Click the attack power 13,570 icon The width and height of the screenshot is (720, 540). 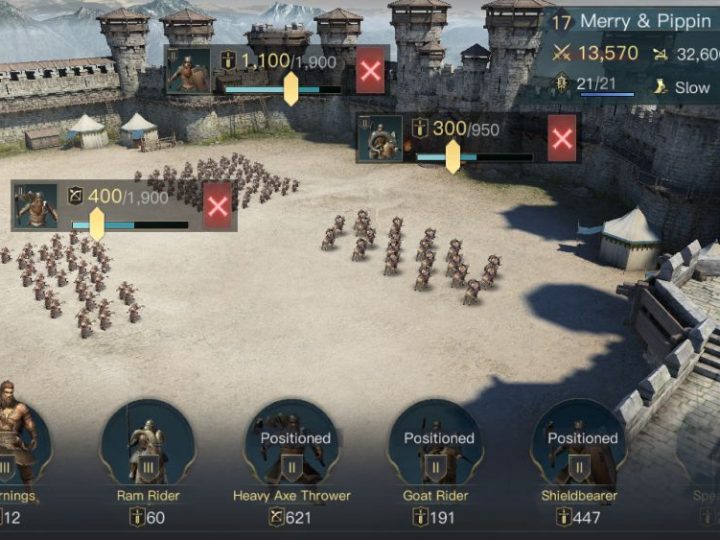(x=561, y=53)
